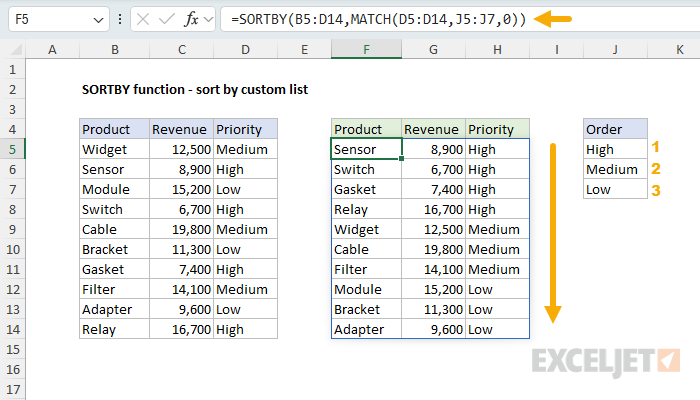
Task: Click the 'Revenue' header in column C
Action: [x=181, y=129]
